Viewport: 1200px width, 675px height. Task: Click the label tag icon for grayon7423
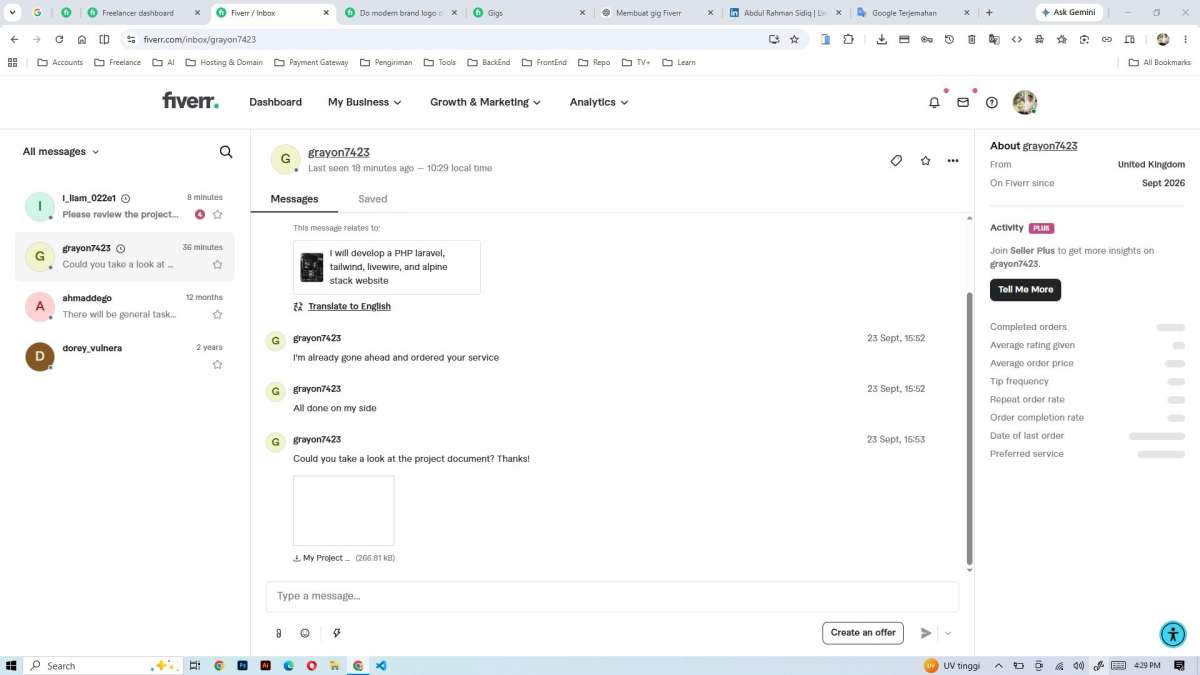point(896,160)
